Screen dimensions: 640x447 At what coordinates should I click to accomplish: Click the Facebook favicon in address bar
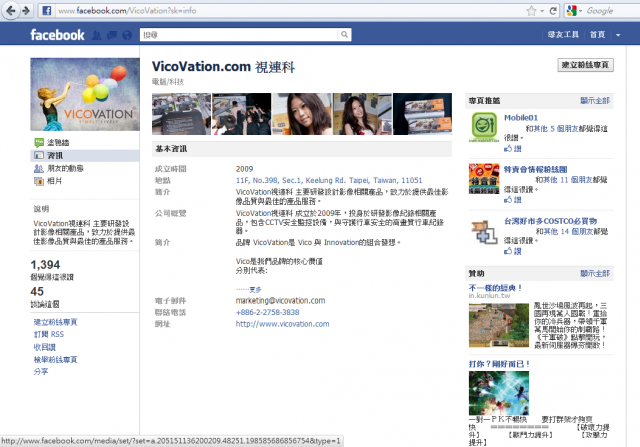[x=47, y=11]
